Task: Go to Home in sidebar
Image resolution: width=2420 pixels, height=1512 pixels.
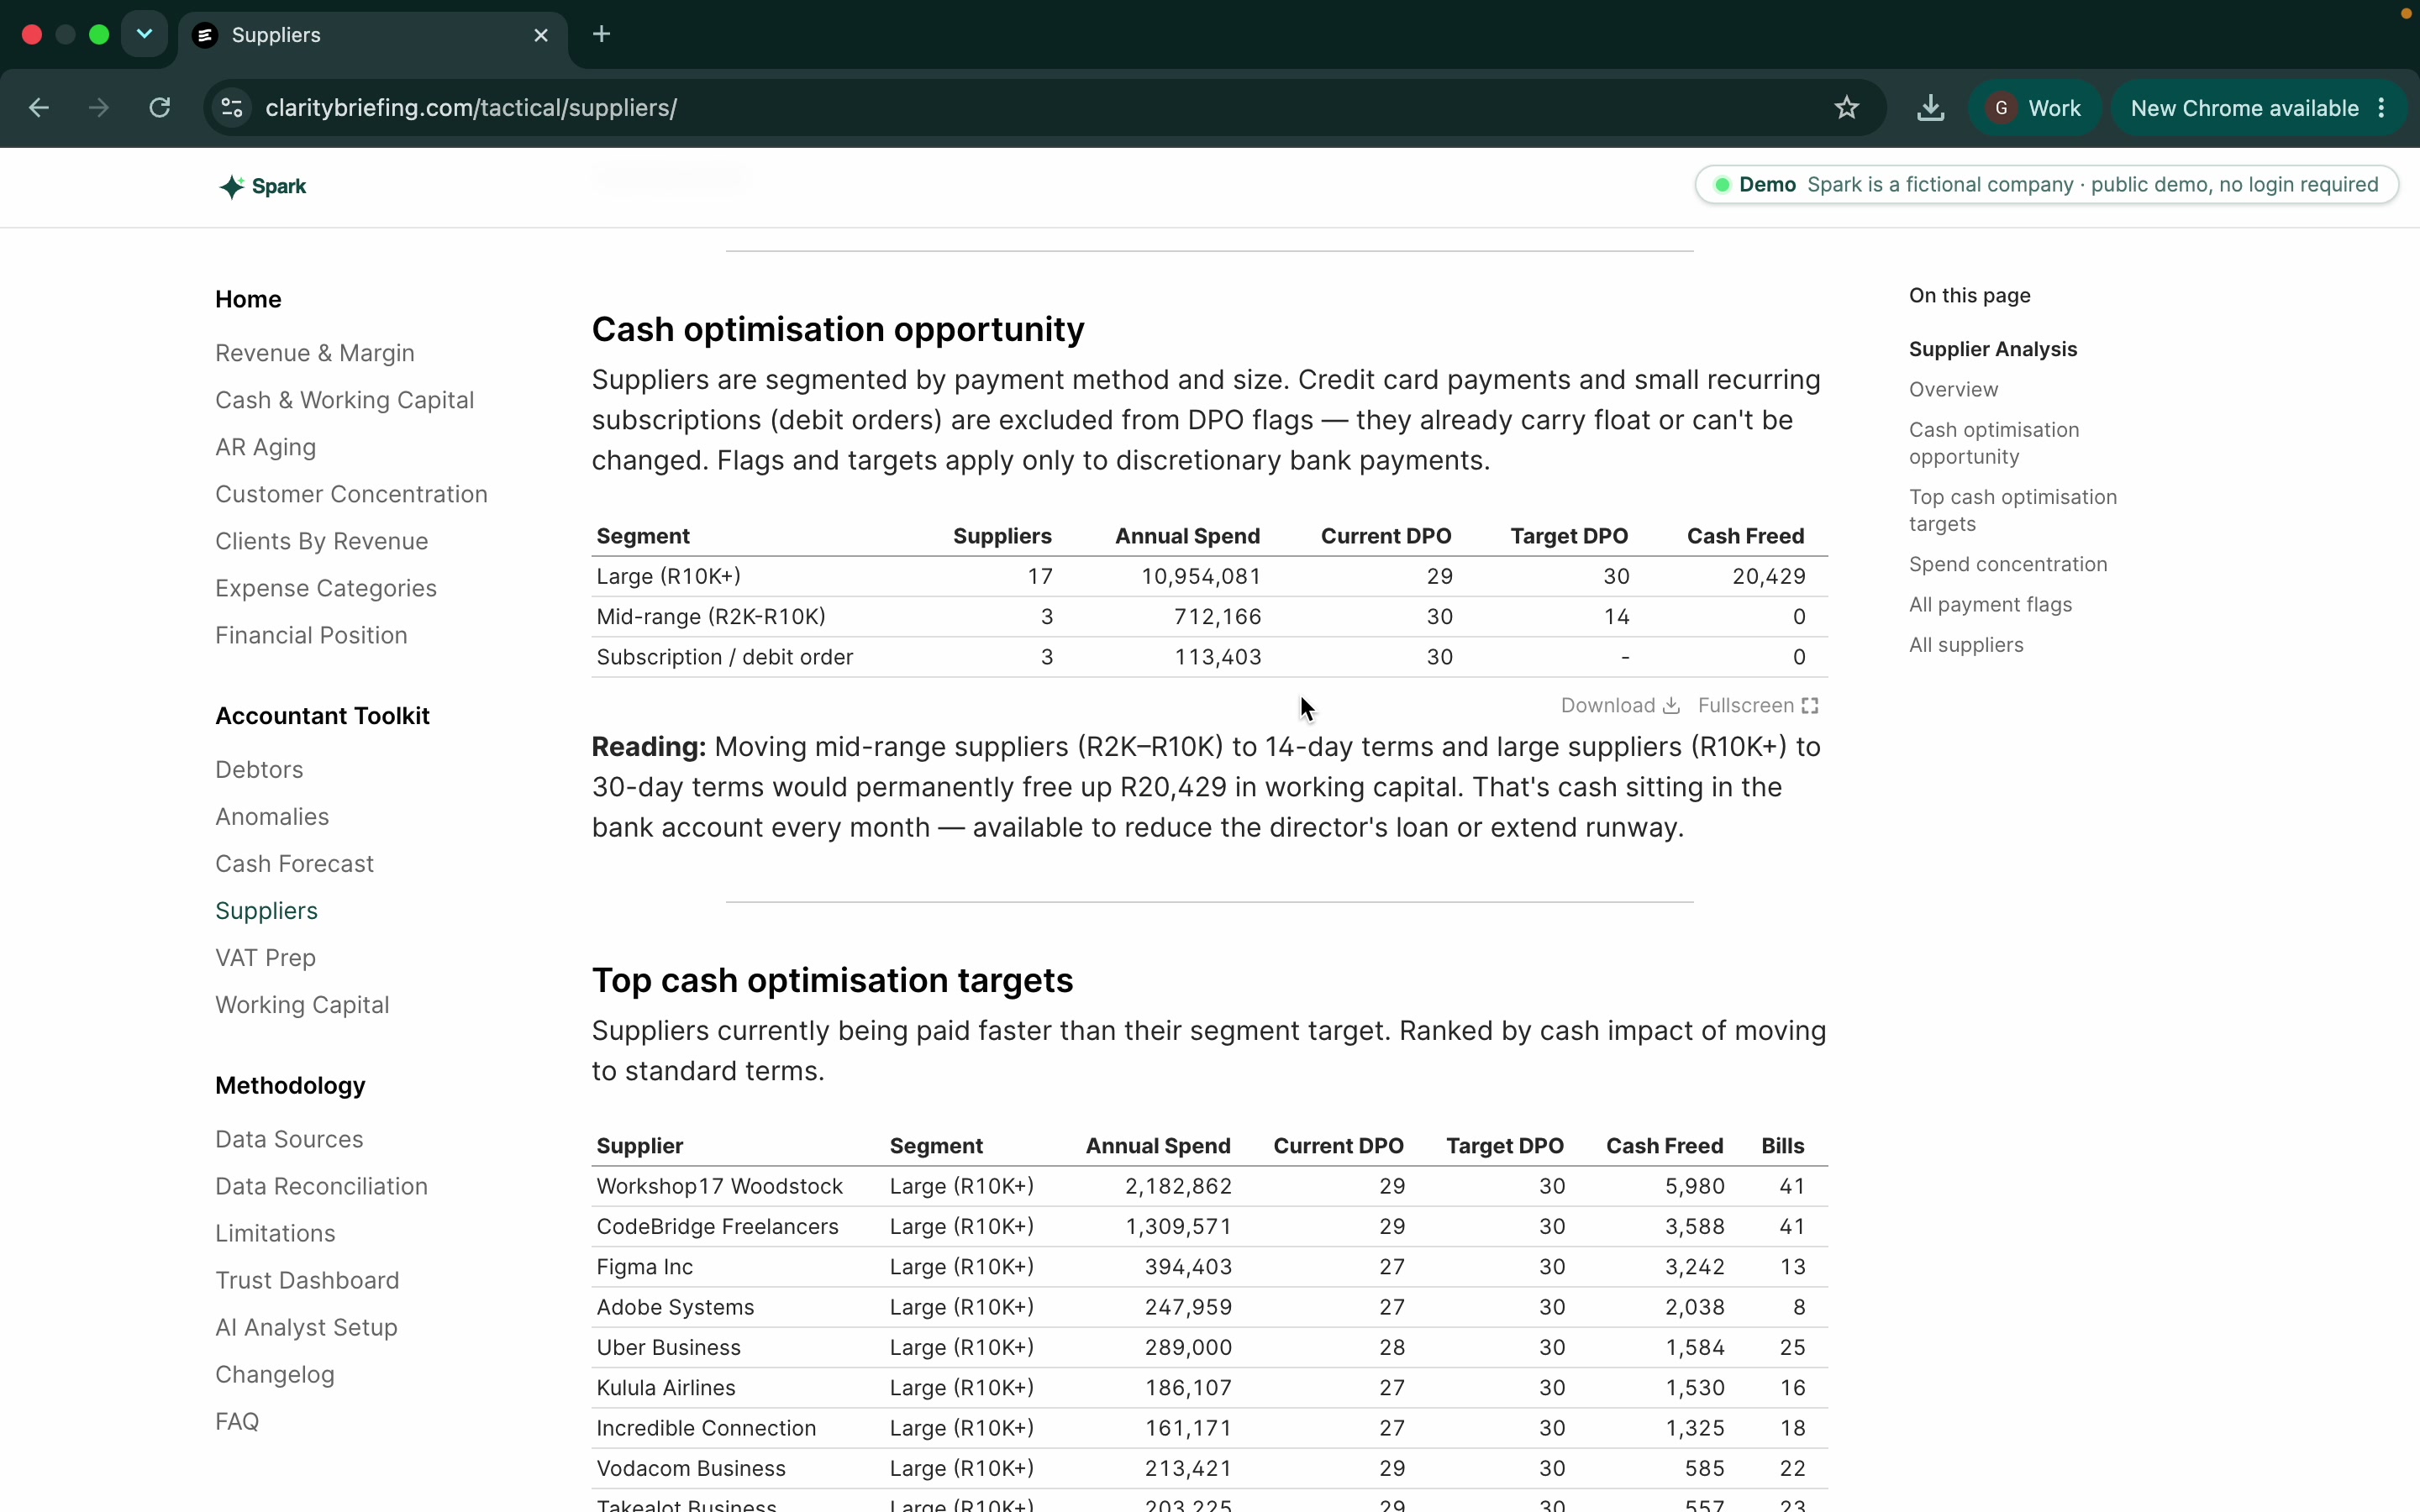Action: [x=248, y=299]
